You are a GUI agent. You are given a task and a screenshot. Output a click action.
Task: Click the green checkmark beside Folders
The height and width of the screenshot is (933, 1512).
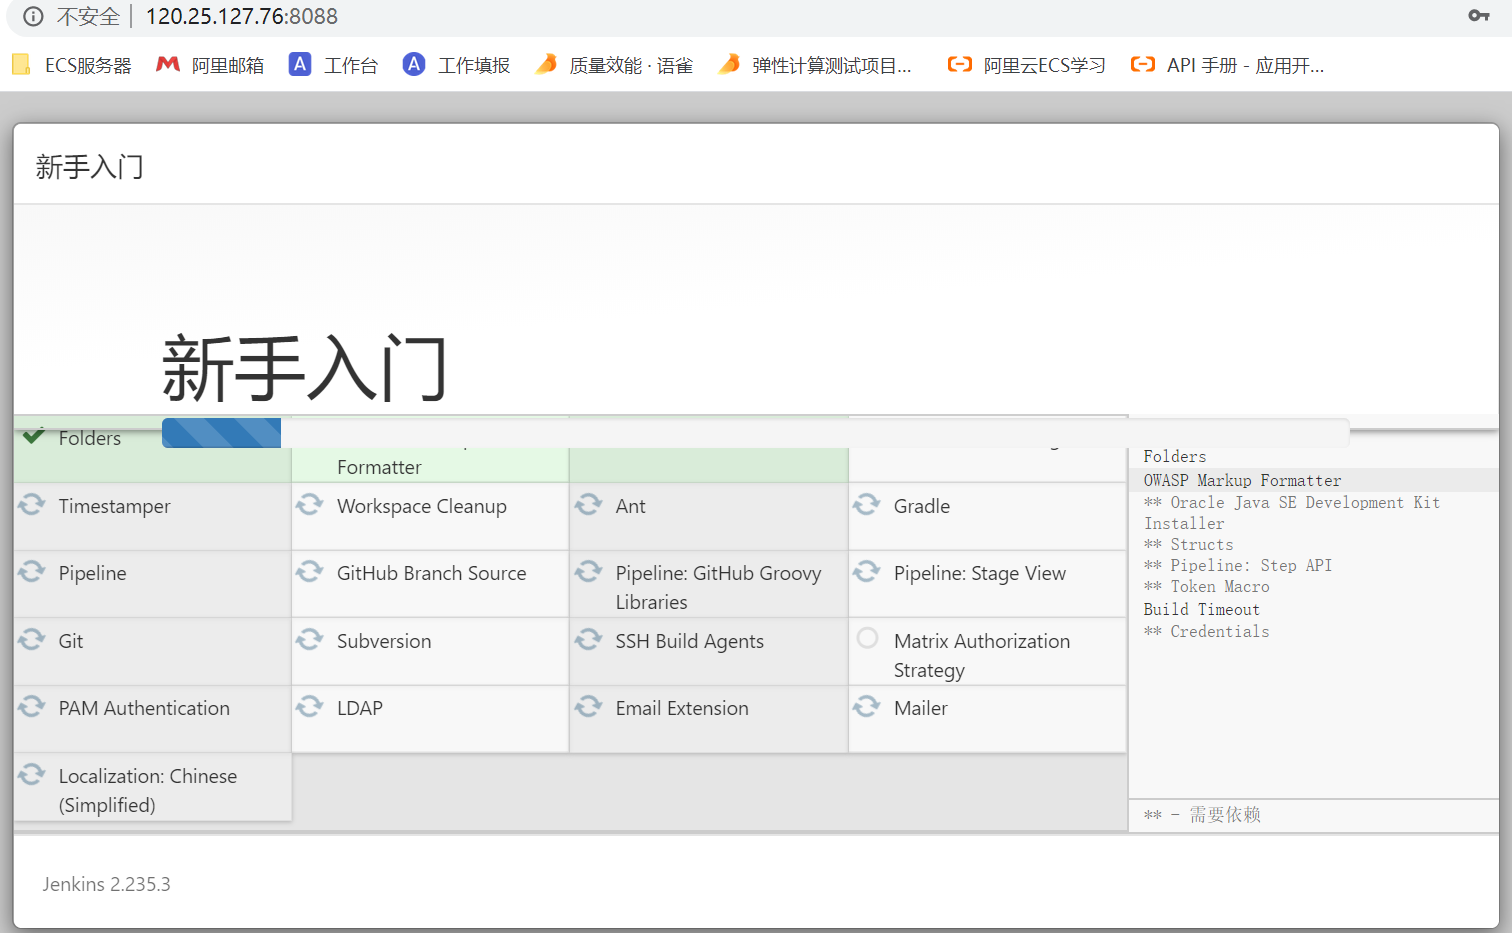coord(34,436)
